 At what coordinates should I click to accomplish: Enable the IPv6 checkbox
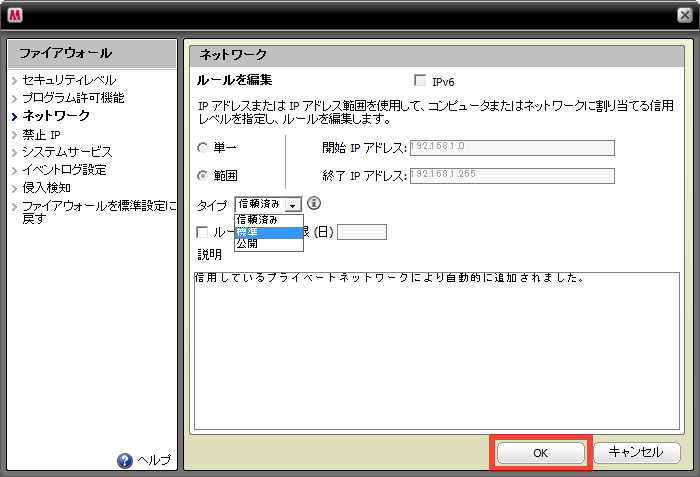(420, 80)
